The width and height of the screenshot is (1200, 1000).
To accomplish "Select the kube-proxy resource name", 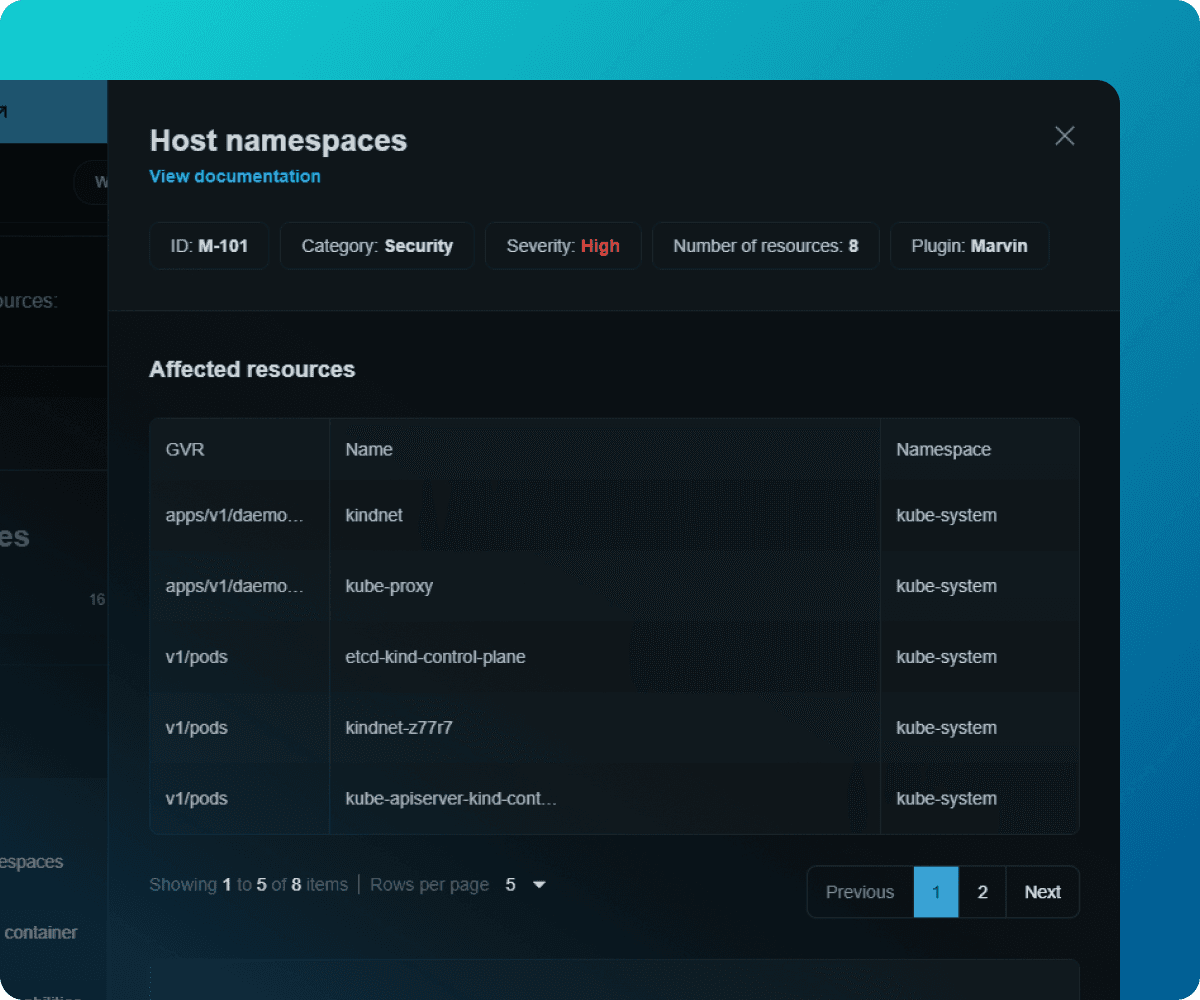I will click(x=389, y=586).
